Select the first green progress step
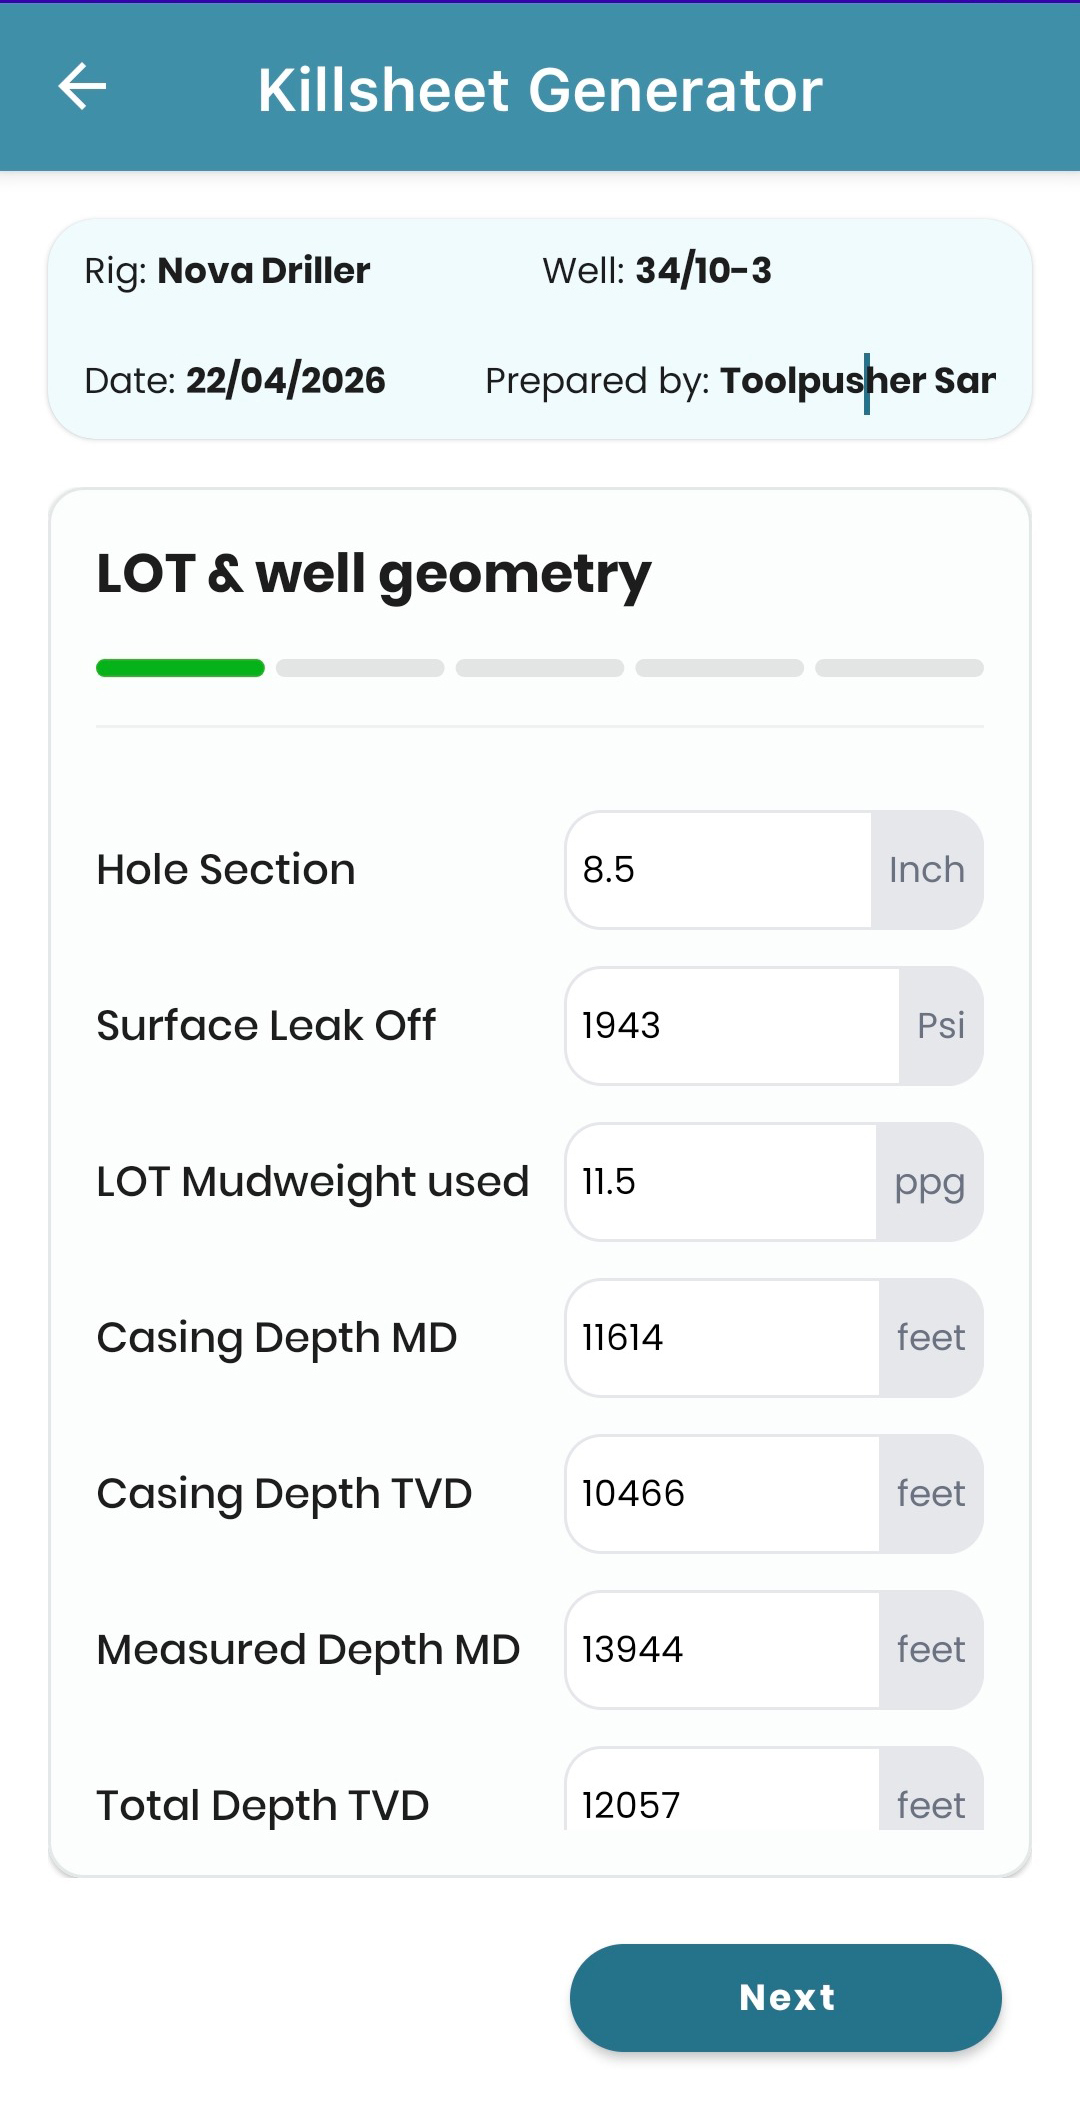The width and height of the screenshot is (1080, 2115). (180, 668)
